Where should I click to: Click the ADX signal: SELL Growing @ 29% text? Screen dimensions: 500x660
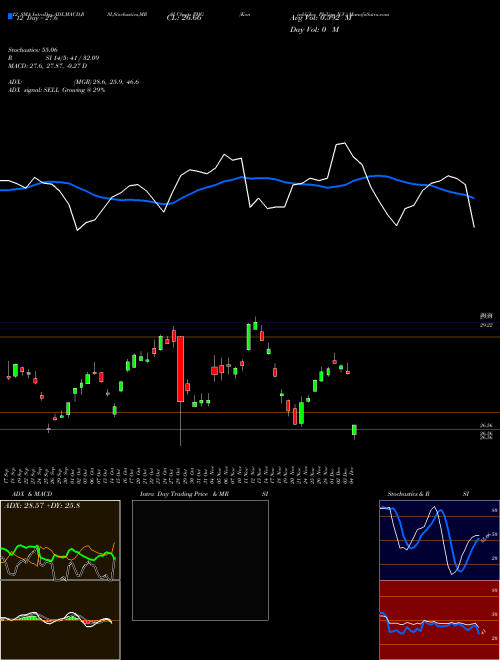point(56,90)
